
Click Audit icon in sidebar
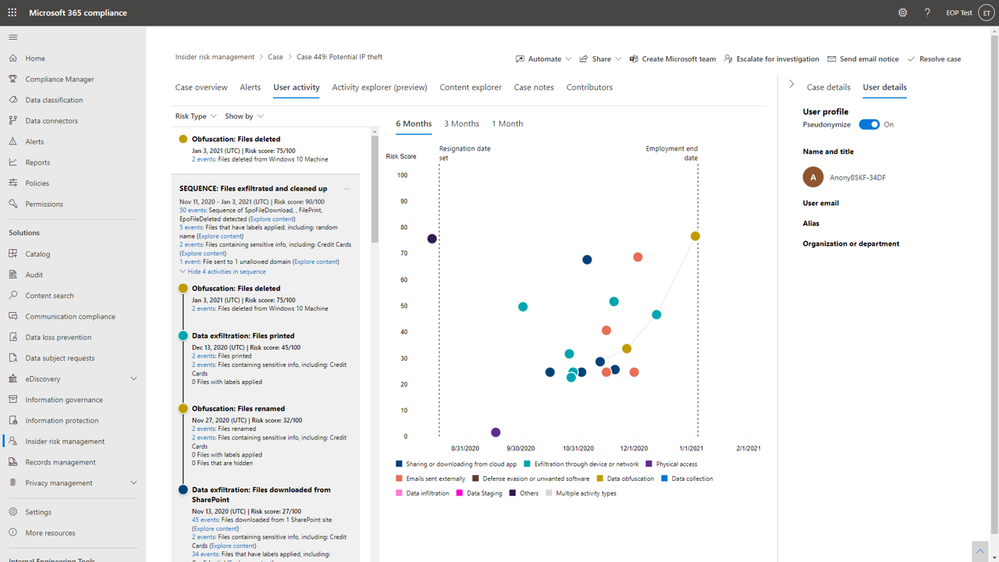[x=13, y=275]
